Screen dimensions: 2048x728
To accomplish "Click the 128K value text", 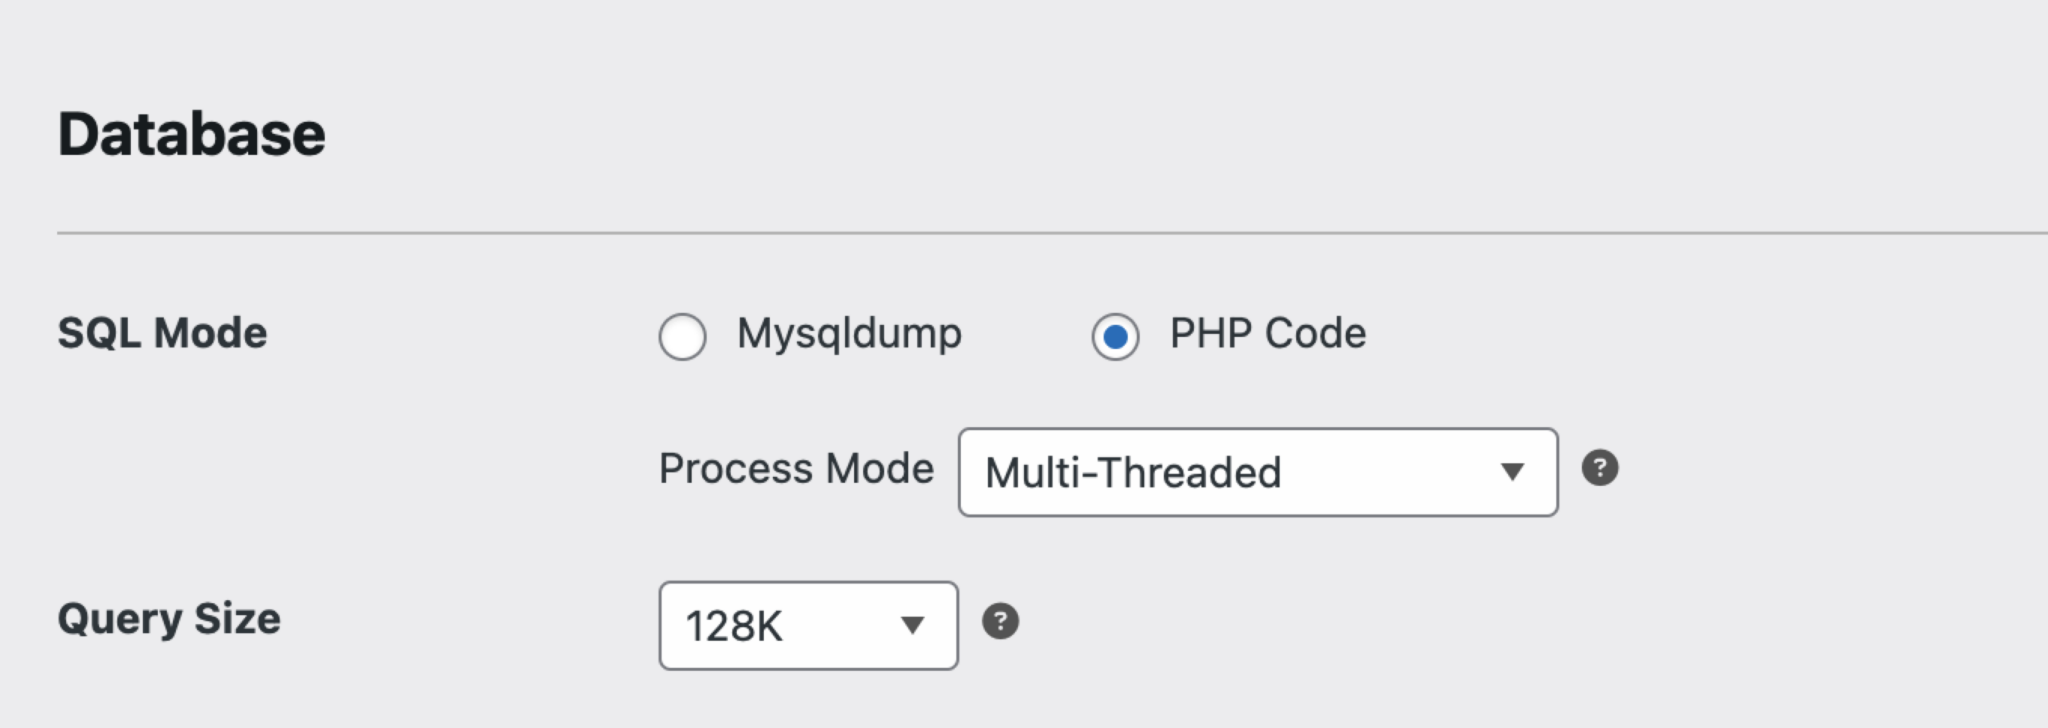I will click(733, 627).
